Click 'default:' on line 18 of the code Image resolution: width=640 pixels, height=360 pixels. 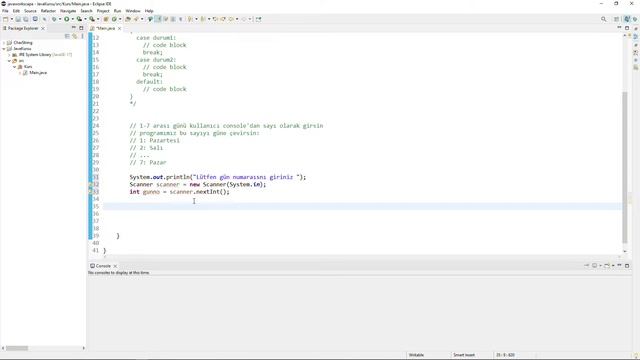pos(149,81)
